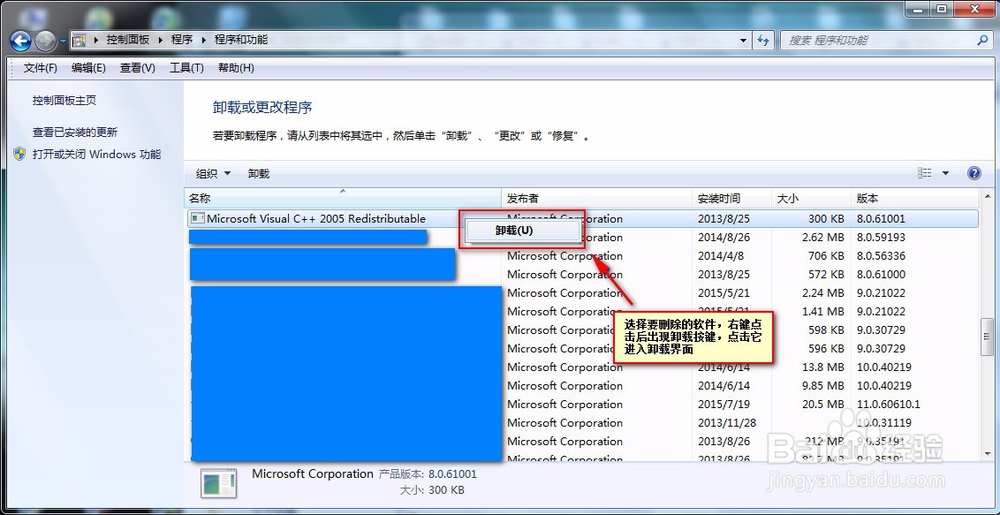
Task: Click the size value 2.62 MB
Action: point(823,237)
